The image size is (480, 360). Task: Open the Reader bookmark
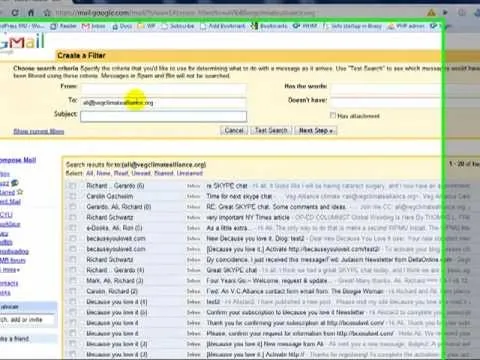[x=64, y=26]
